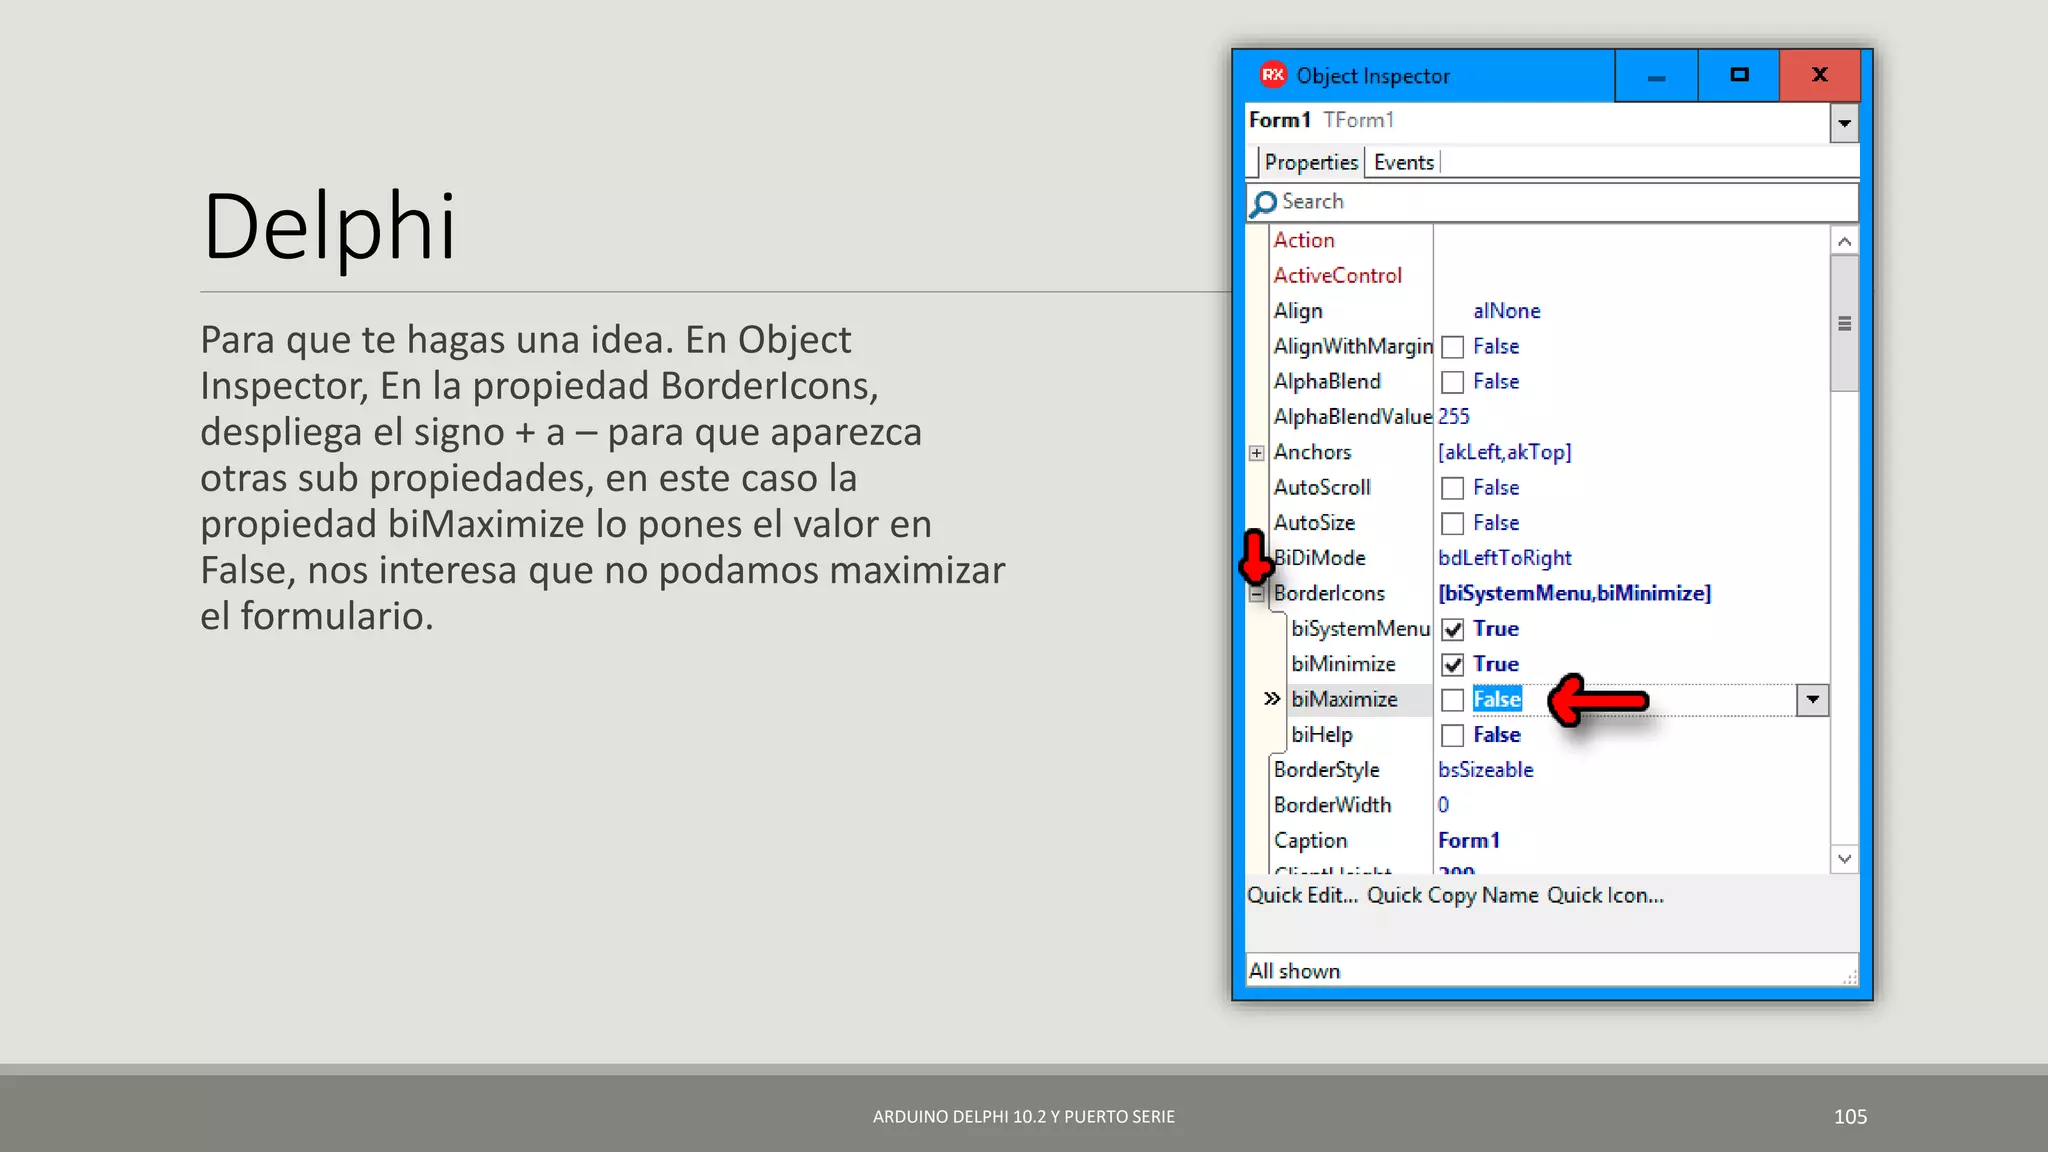Select the BorderStyle property name

[x=1326, y=770]
